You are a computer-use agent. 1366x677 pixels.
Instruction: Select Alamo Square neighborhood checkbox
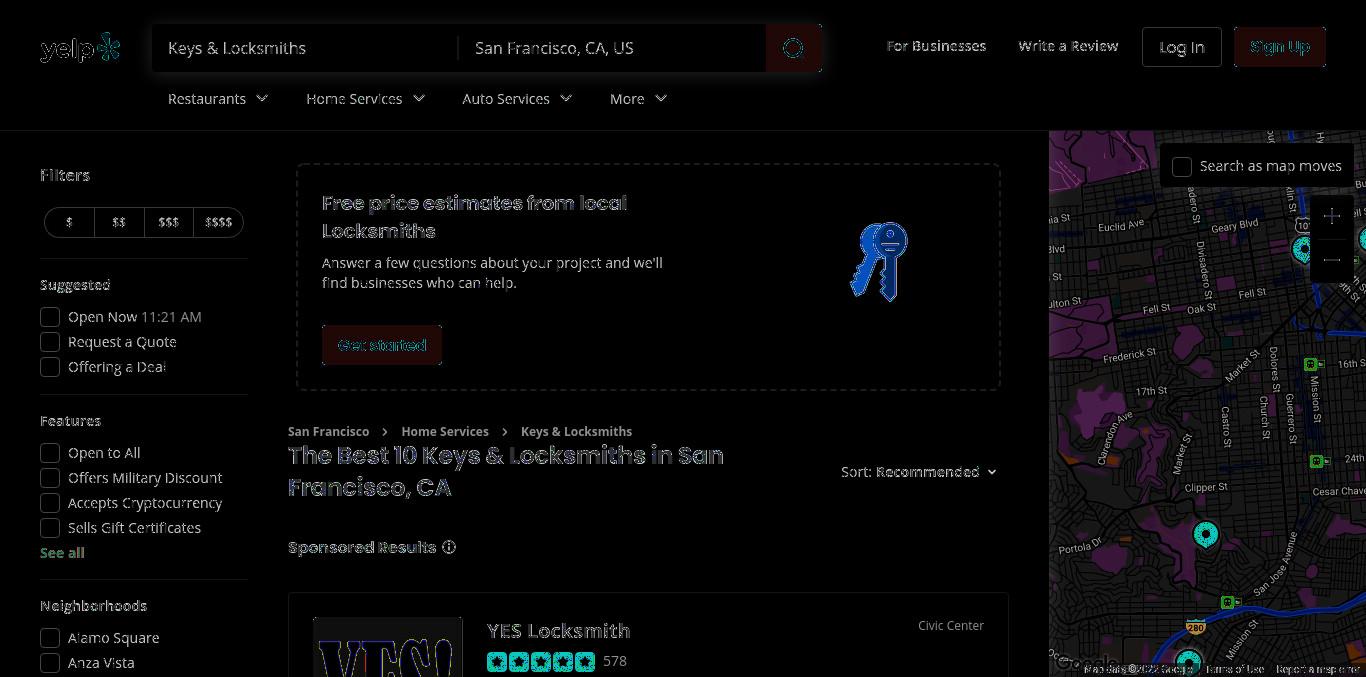tap(50, 638)
